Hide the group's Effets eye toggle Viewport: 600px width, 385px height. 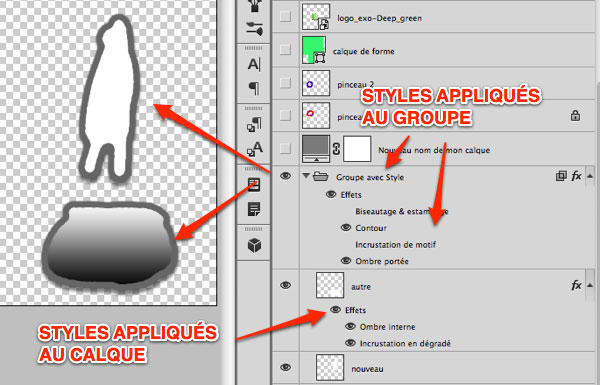pyautogui.click(x=331, y=194)
